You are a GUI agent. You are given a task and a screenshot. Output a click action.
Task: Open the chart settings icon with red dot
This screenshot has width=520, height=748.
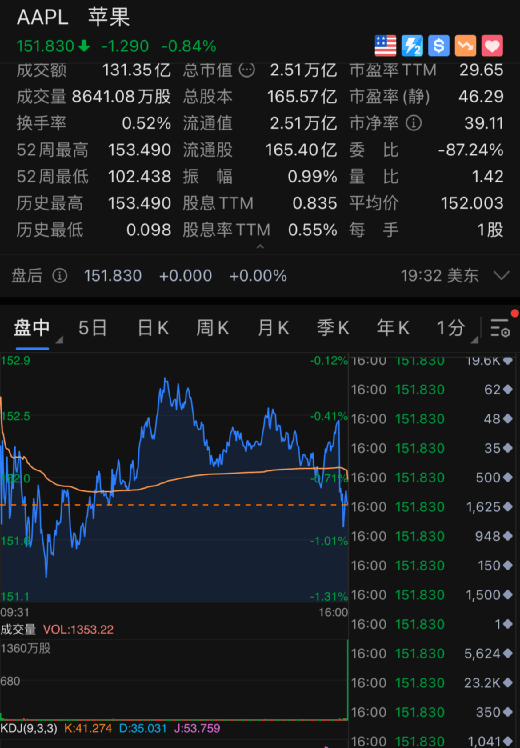[x=501, y=327]
